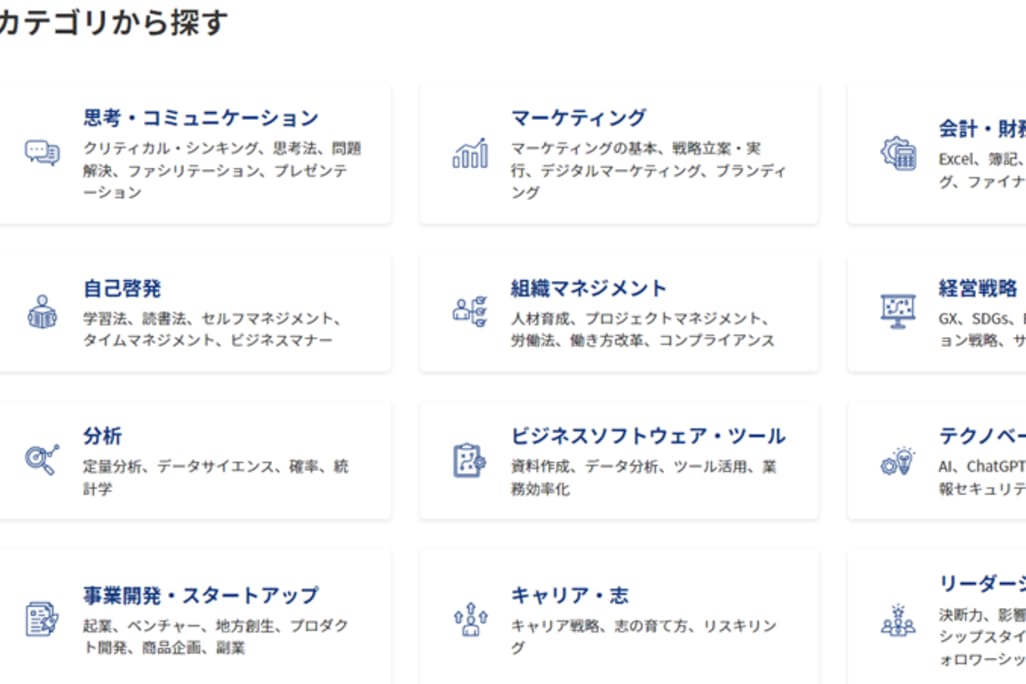The height and width of the screenshot is (684, 1026).
Task: Open the マーケティング category title
Action: click(x=579, y=118)
